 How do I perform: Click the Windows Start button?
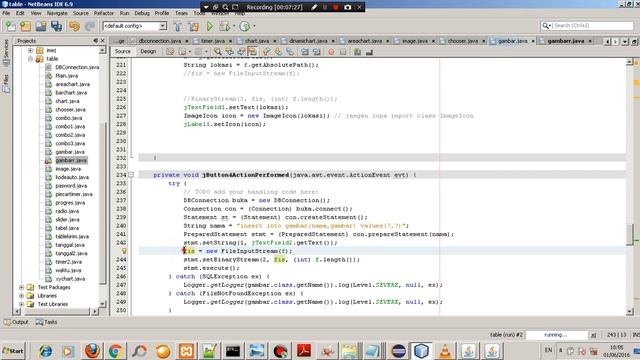coord(13,351)
